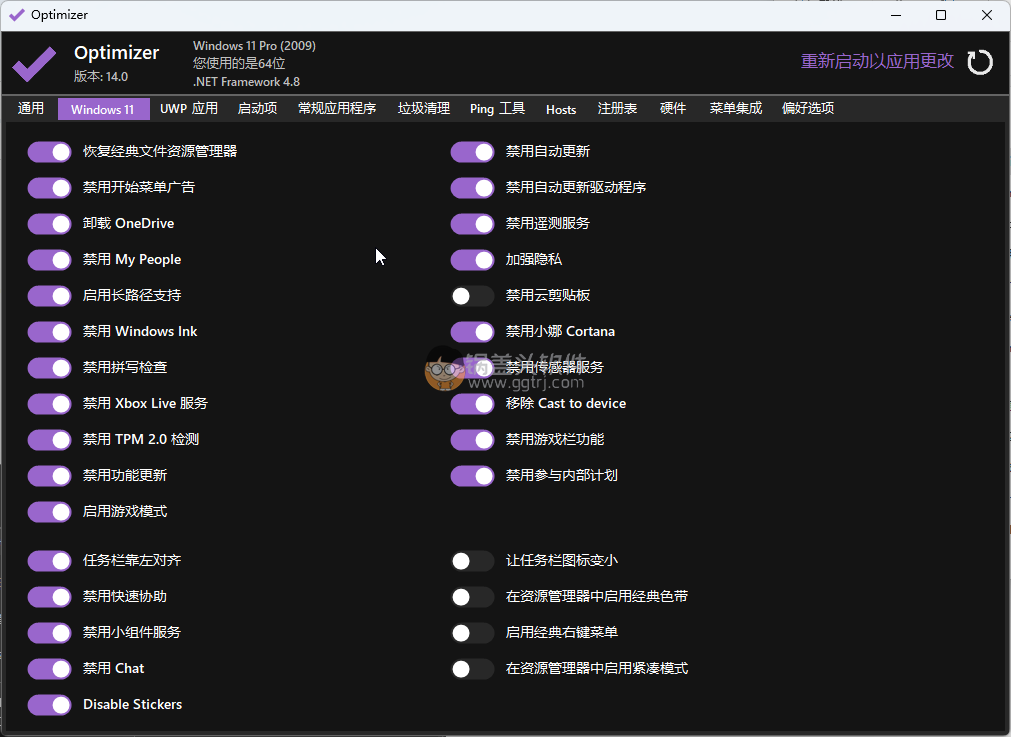Image resolution: width=1011 pixels, height=737 pixels.
Task: Toggle 禁用功能更新 switch
Action: (50, 476)
